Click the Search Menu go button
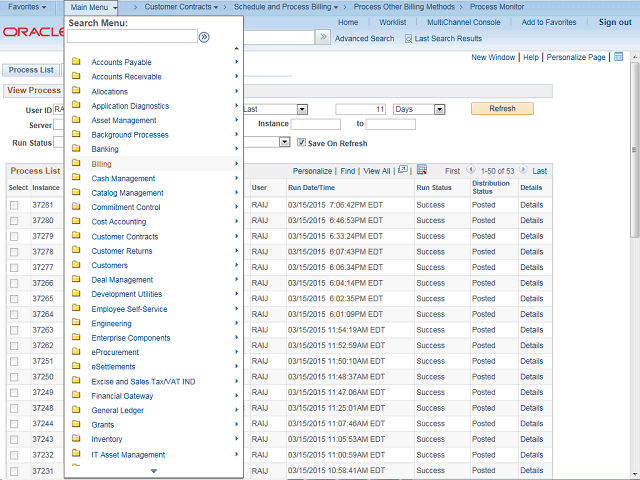This screenshot has height=480, width=640. pyautogui.click(x=204, y=37)
